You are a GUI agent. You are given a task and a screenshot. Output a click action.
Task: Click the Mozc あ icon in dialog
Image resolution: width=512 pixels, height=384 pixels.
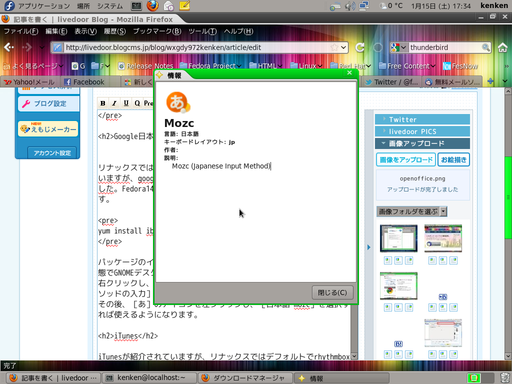tap(178, 102)
